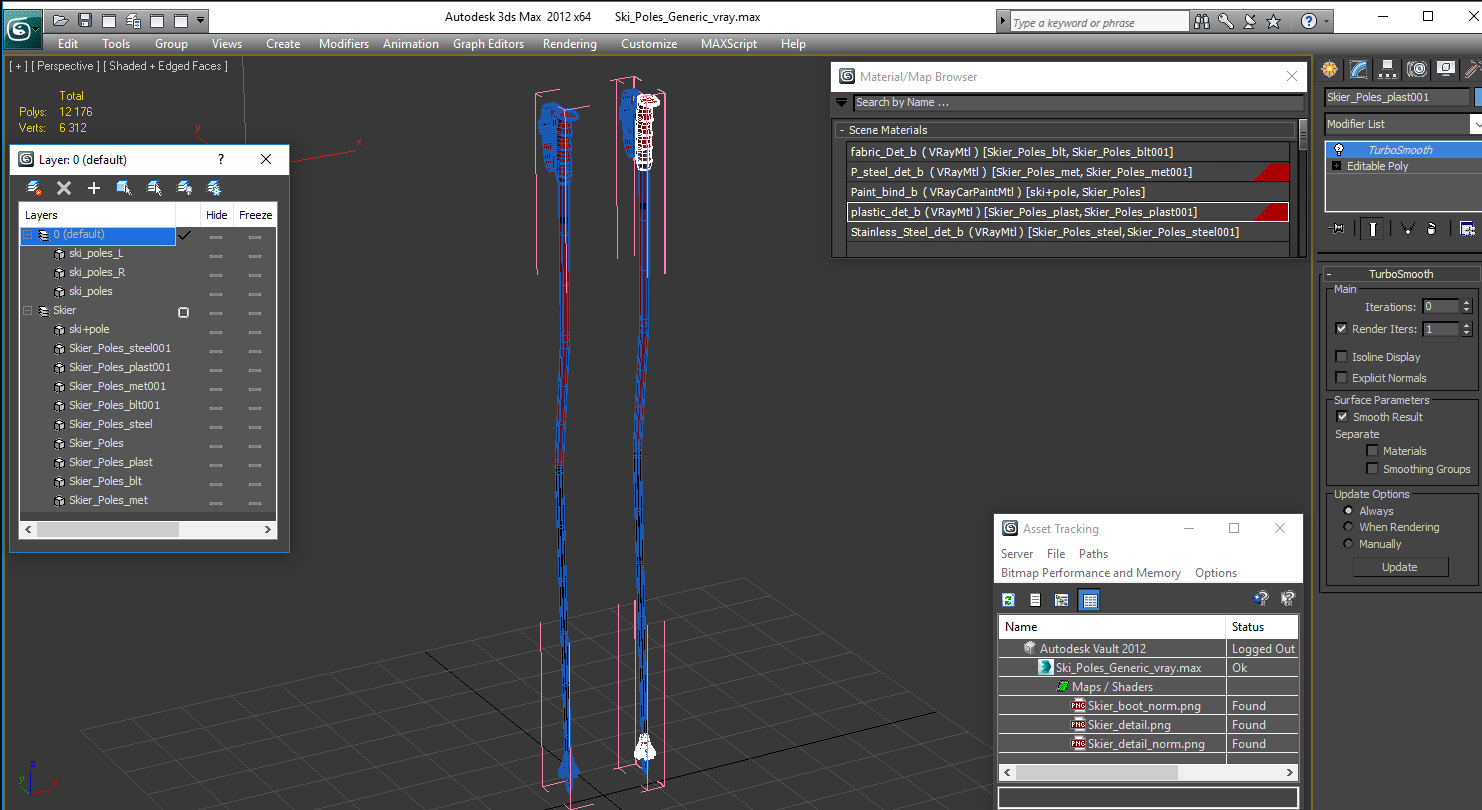The height and width of the screenshot is (810, 1482).
Task: Click the Help question mark icon
Action: point(1308,21)
